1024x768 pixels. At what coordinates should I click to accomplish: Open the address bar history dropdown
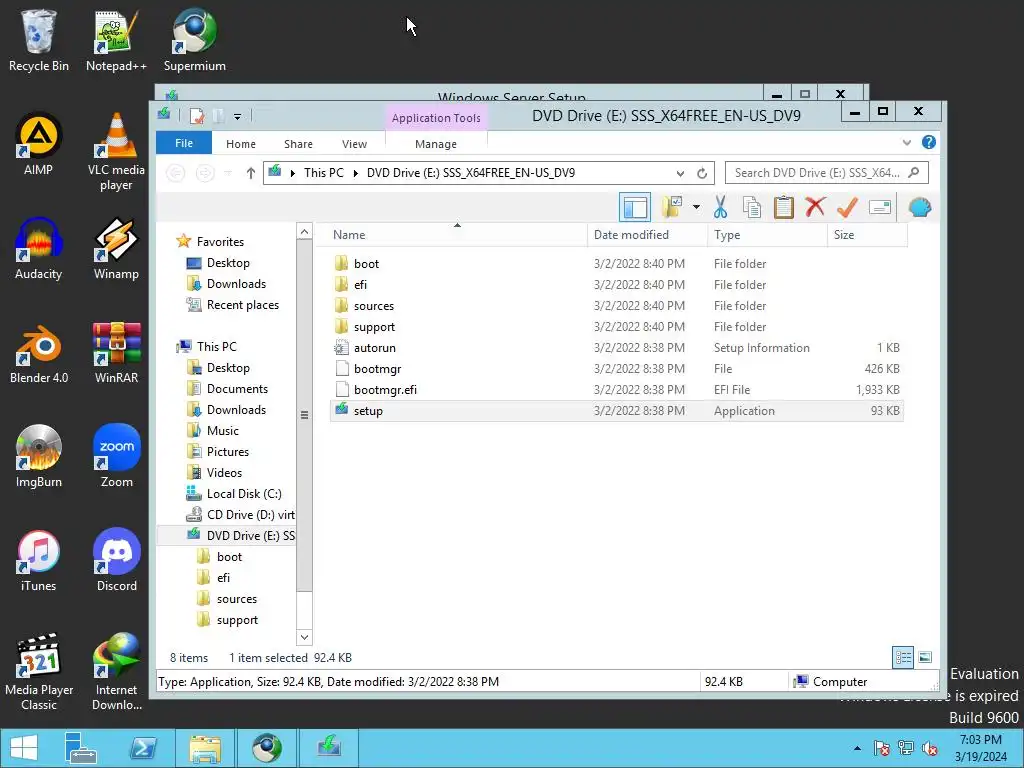[x=680, y=173]
